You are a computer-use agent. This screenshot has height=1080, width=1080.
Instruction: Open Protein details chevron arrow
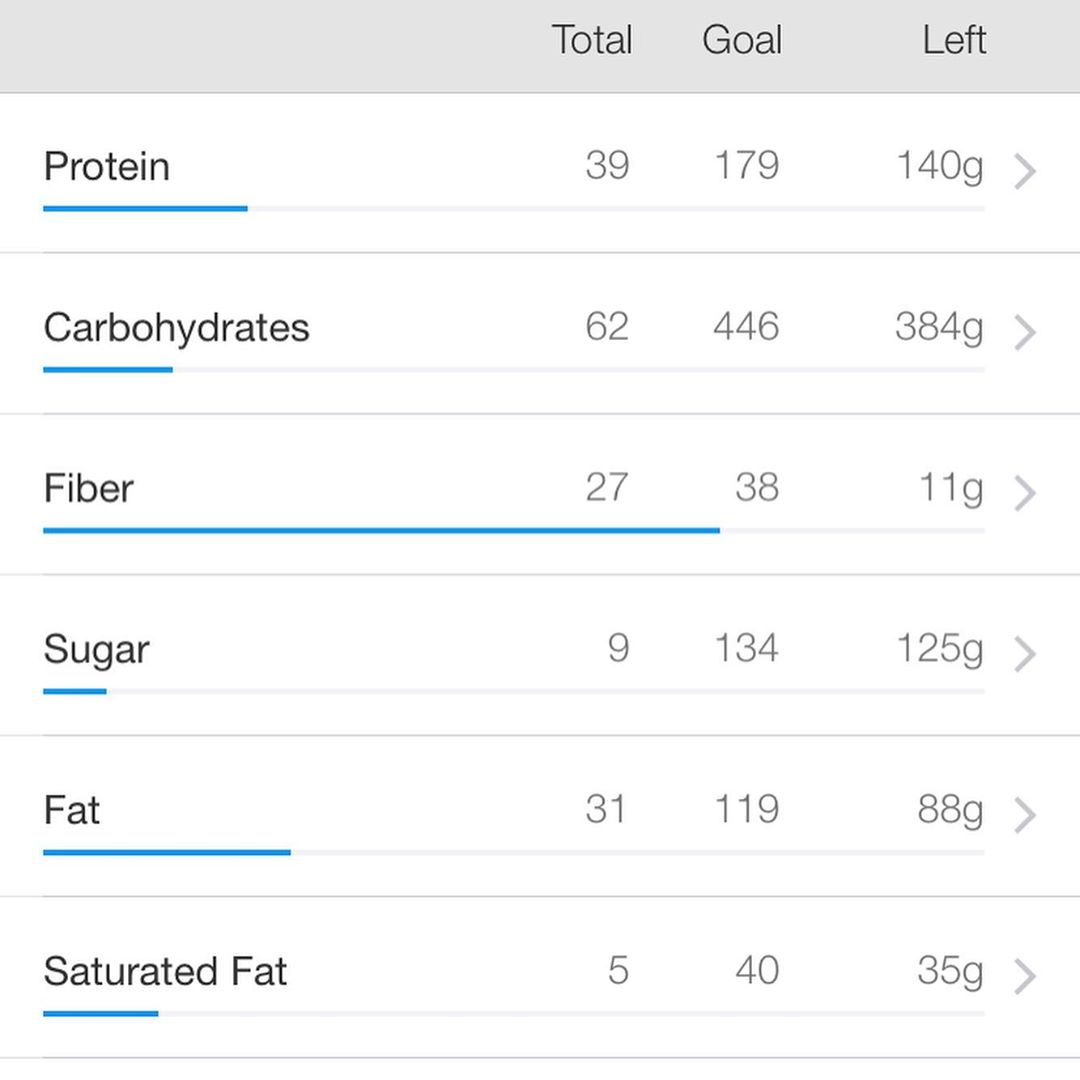tap(1026, 172)
